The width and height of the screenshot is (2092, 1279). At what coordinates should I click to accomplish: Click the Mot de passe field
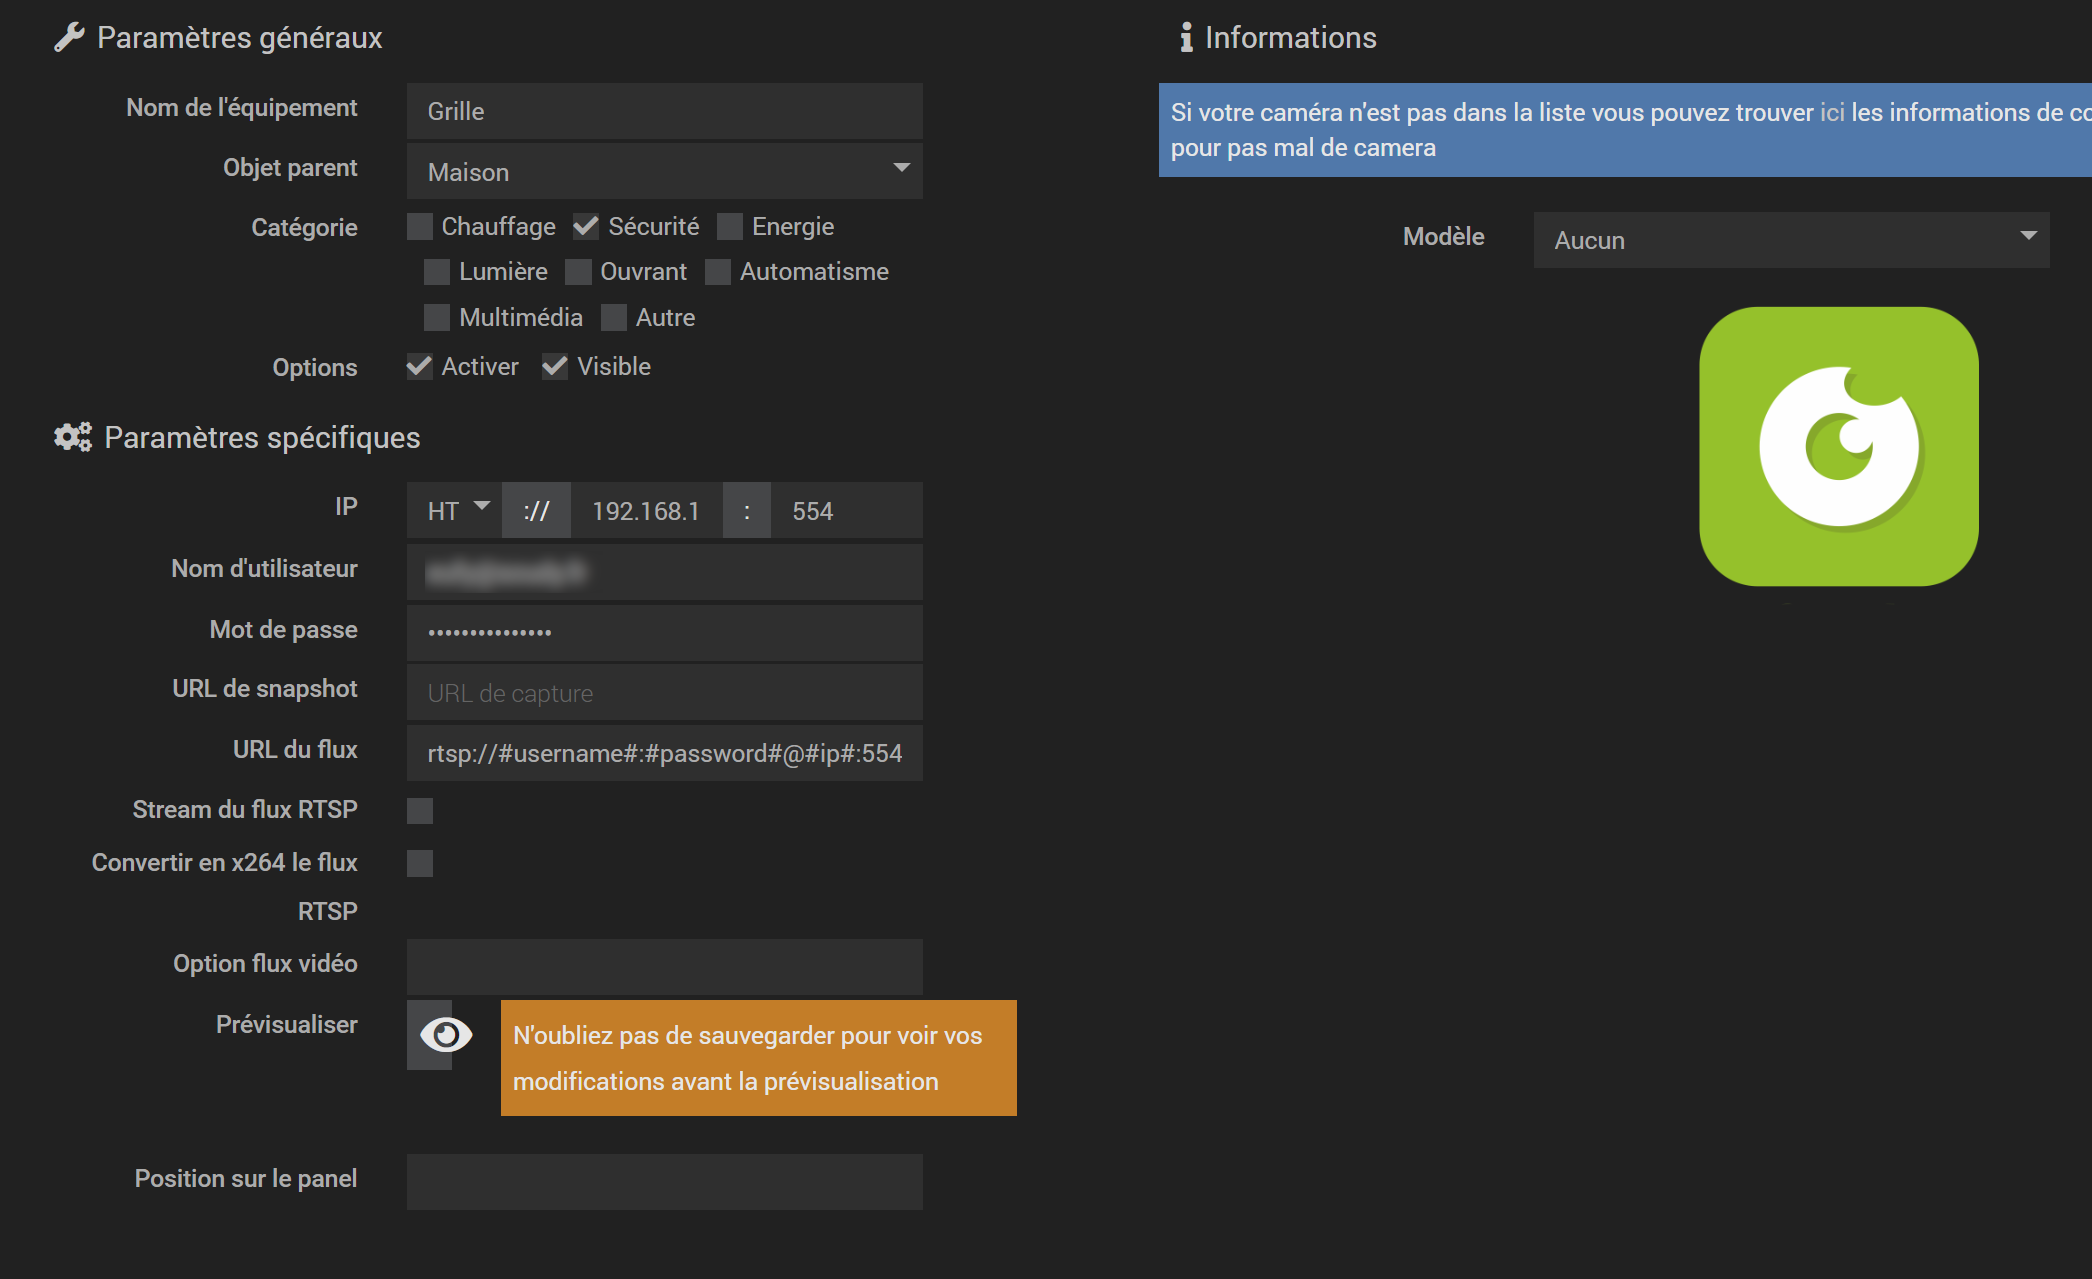tap(665, 632)
